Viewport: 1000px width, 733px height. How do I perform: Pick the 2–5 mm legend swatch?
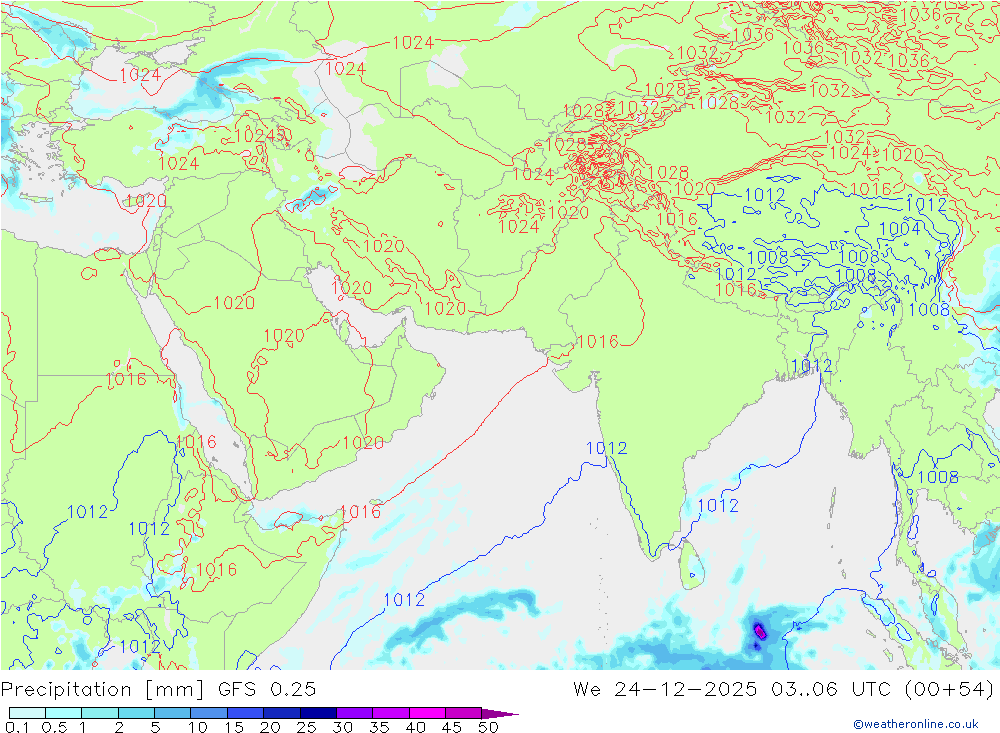pos(136,713)
